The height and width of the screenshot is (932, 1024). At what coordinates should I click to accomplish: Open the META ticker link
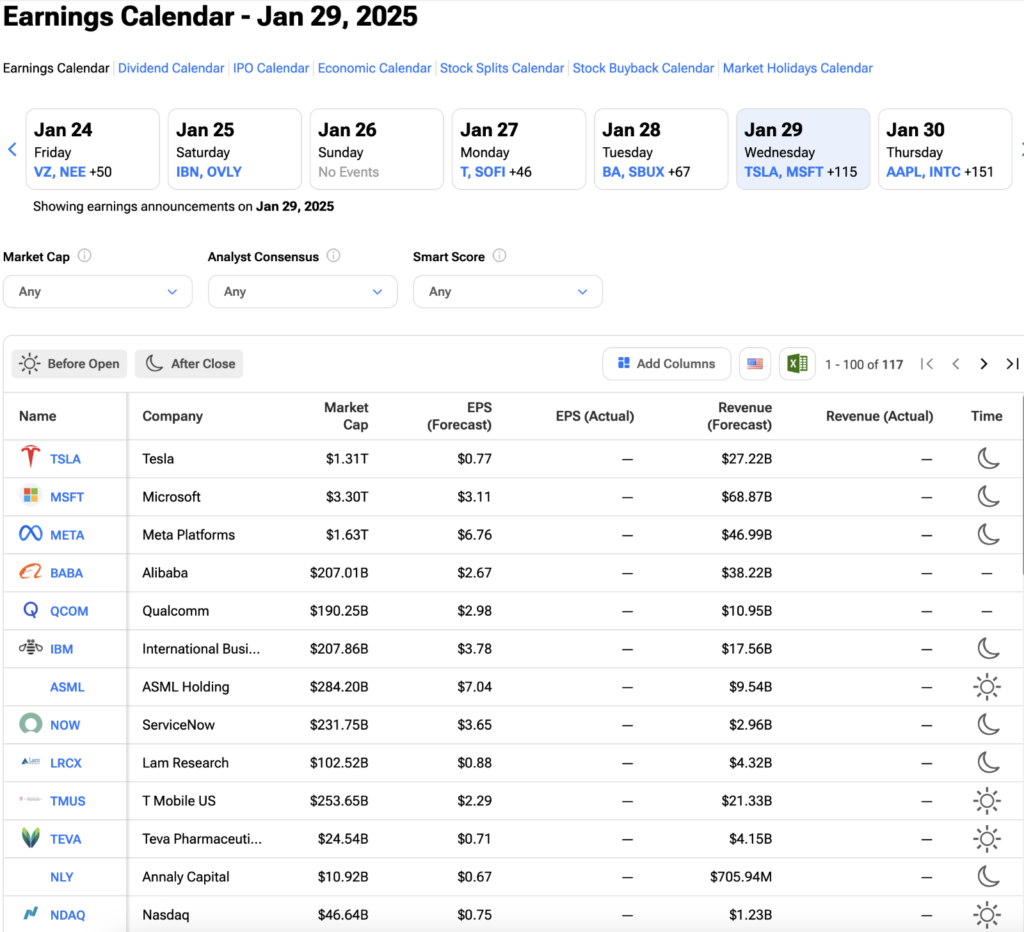pyautogui.click(x=67, y=535)
